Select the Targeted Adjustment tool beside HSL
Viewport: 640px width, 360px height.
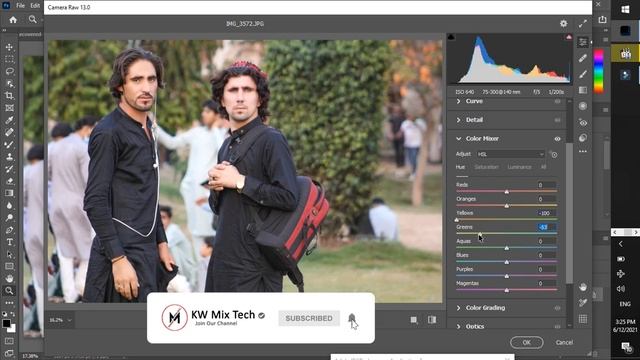point(554,155)
